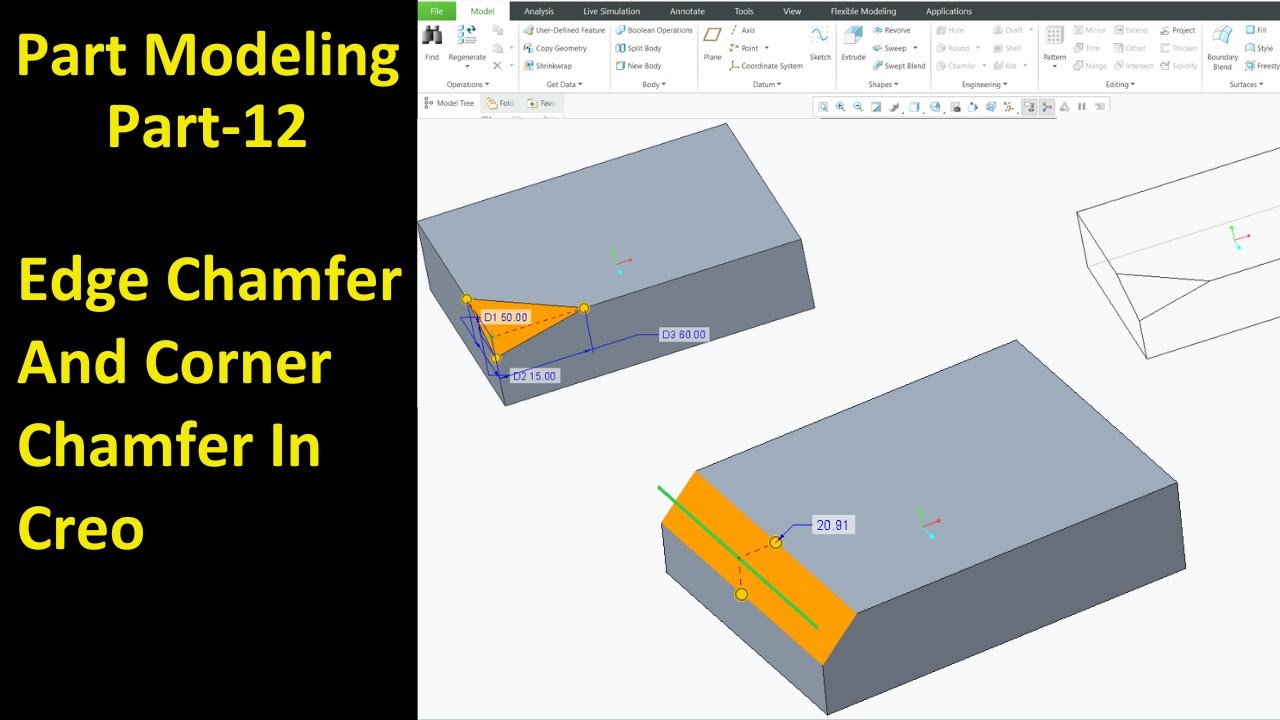This screenshot has height=720, width=1280.
Task: Click the Pause simulation icon
Action: tap(1081, 106)
